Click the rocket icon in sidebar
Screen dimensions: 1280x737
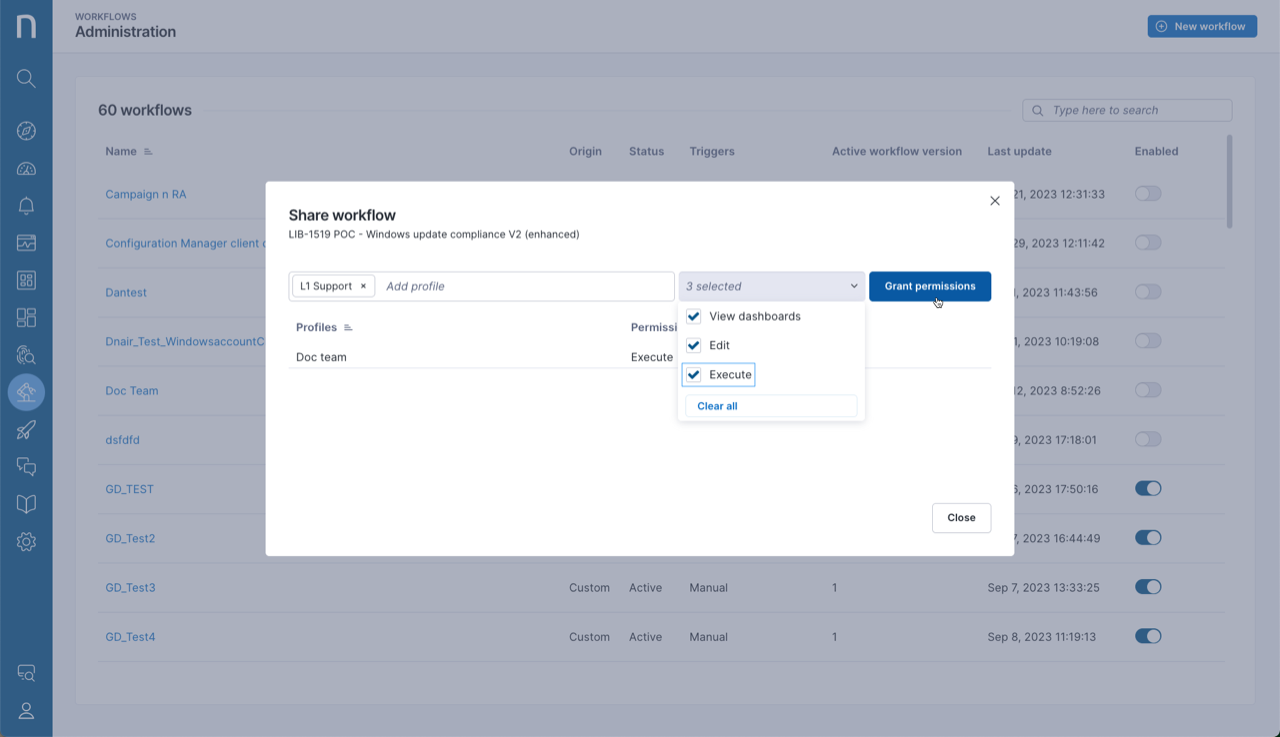pyautogui.click(x=26, y=430)
